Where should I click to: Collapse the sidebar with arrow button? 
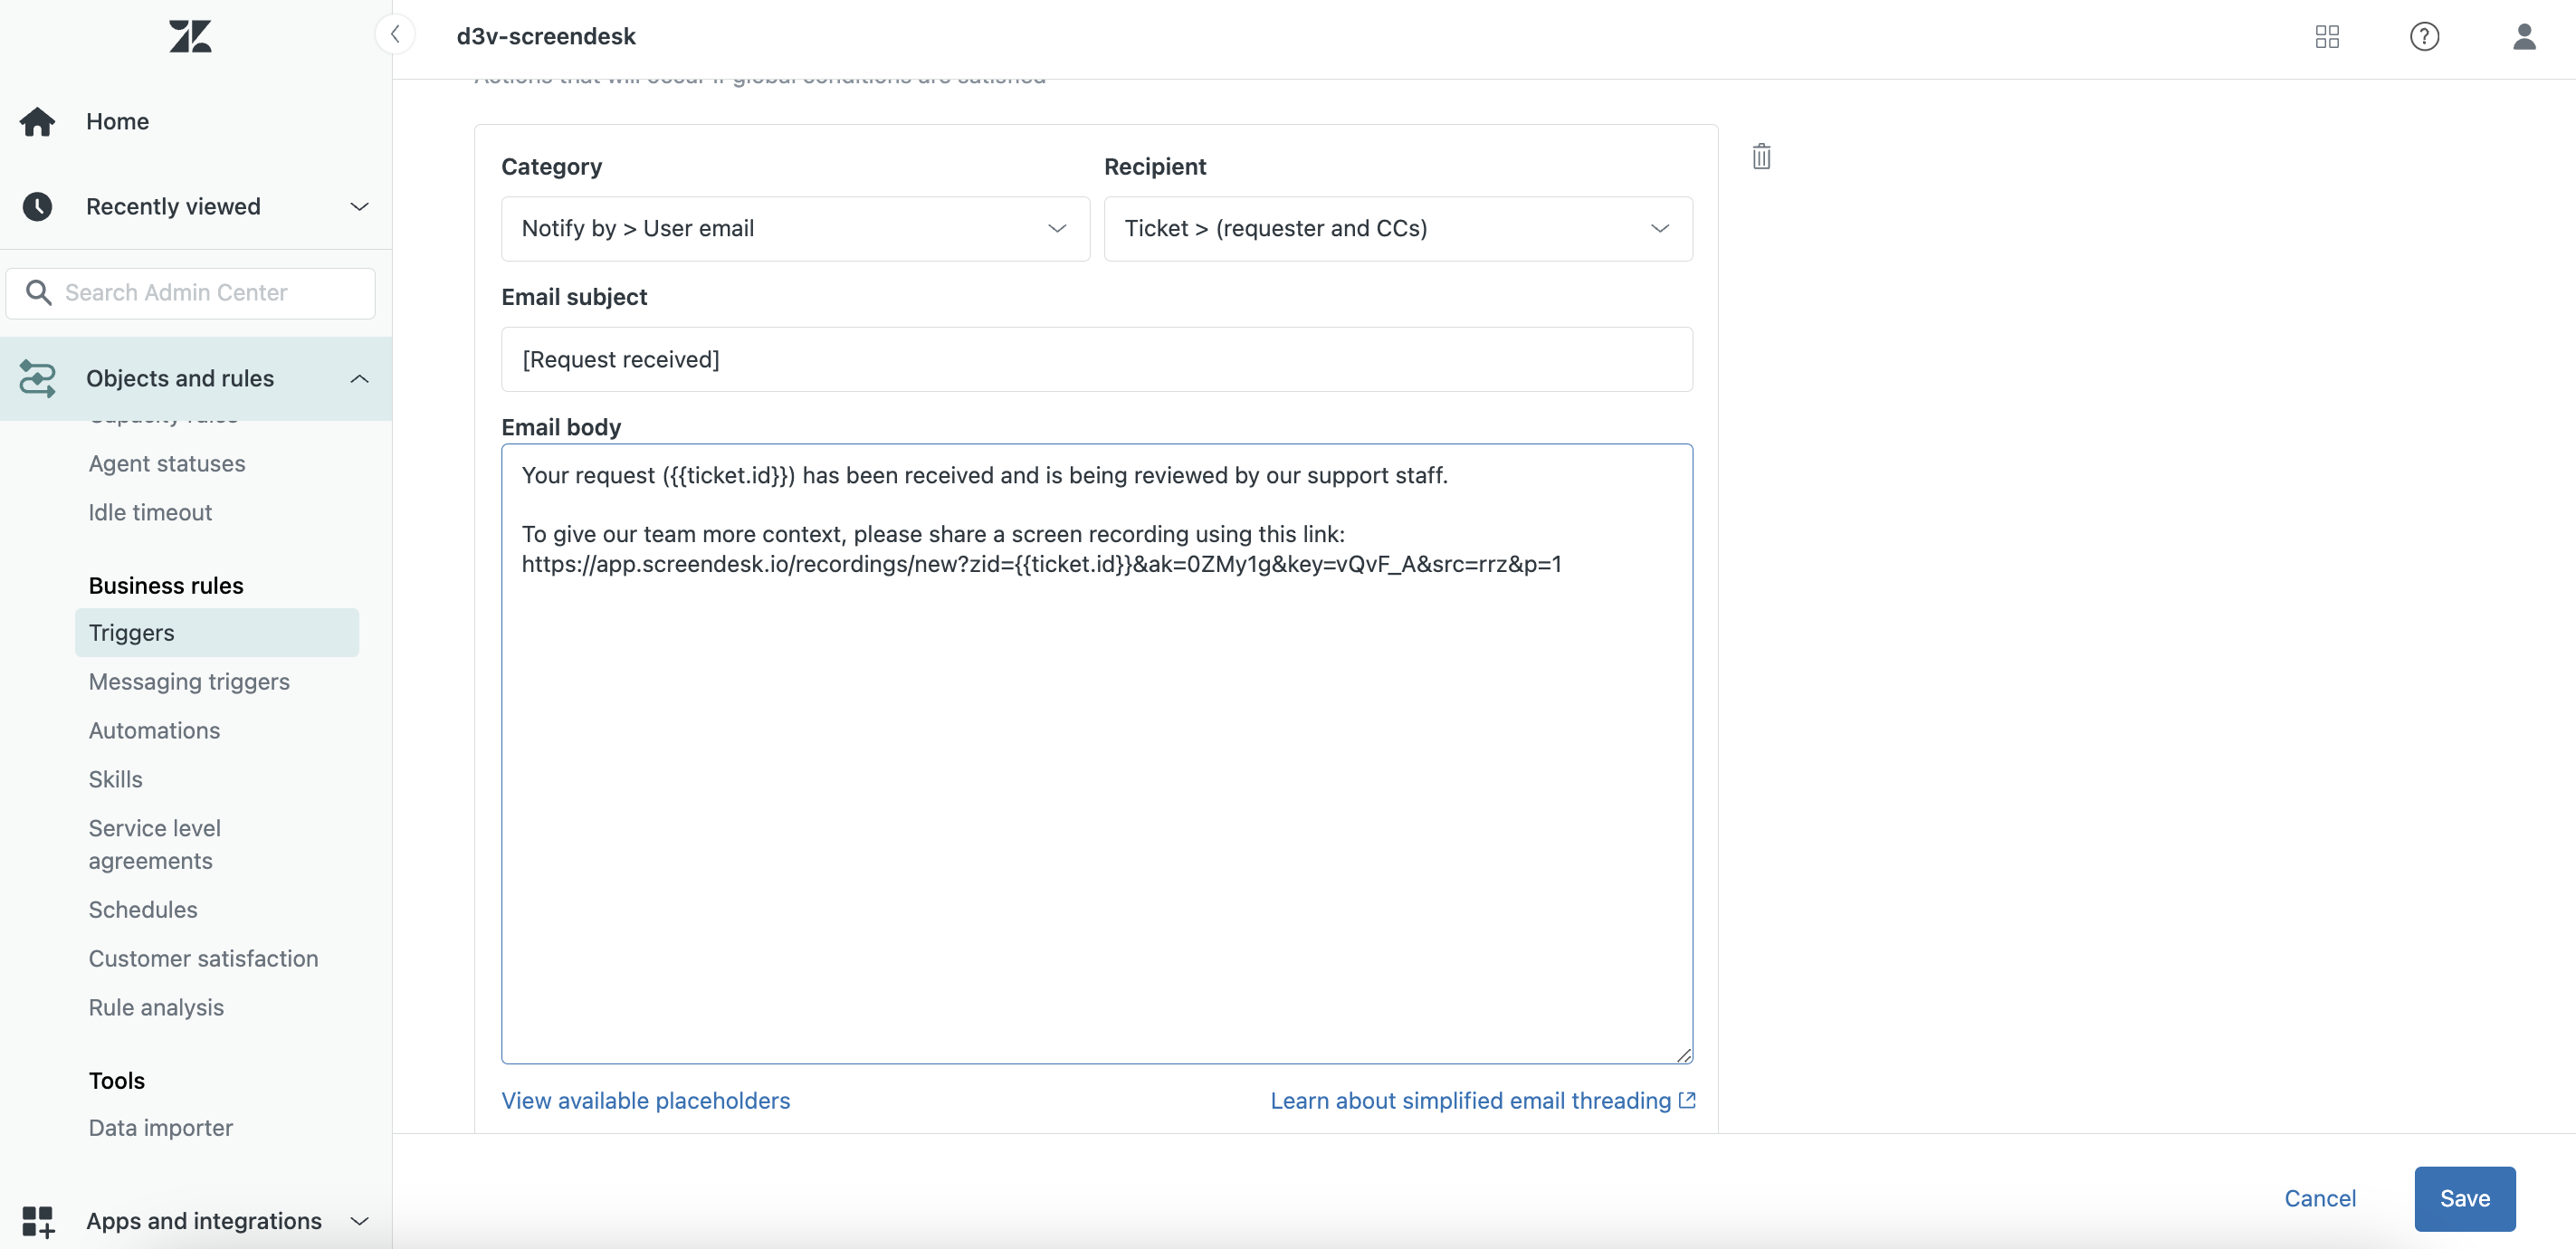(x=395, y=35)
